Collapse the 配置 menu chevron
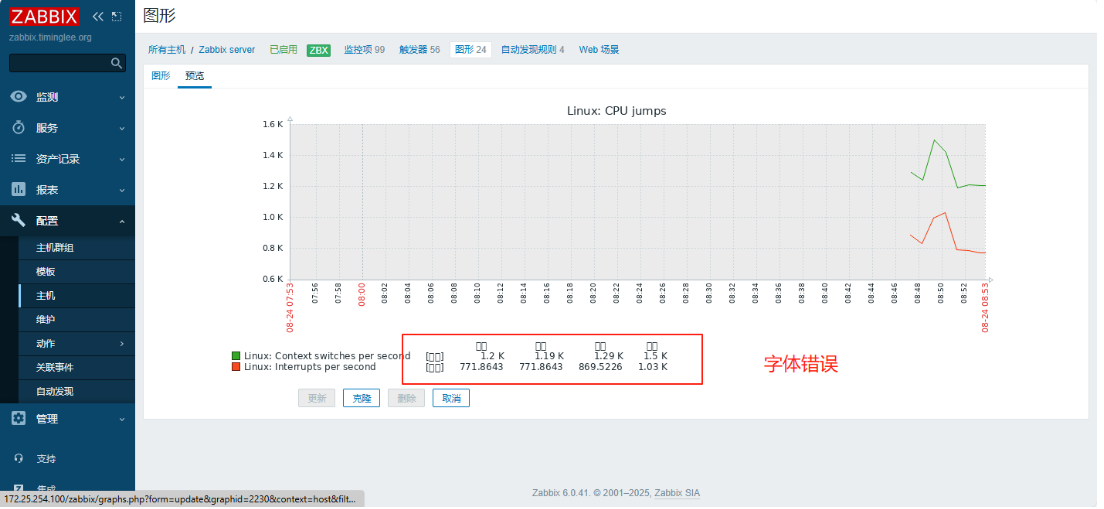Screen dimensions: 1104x509 click(x=122, y=221)
